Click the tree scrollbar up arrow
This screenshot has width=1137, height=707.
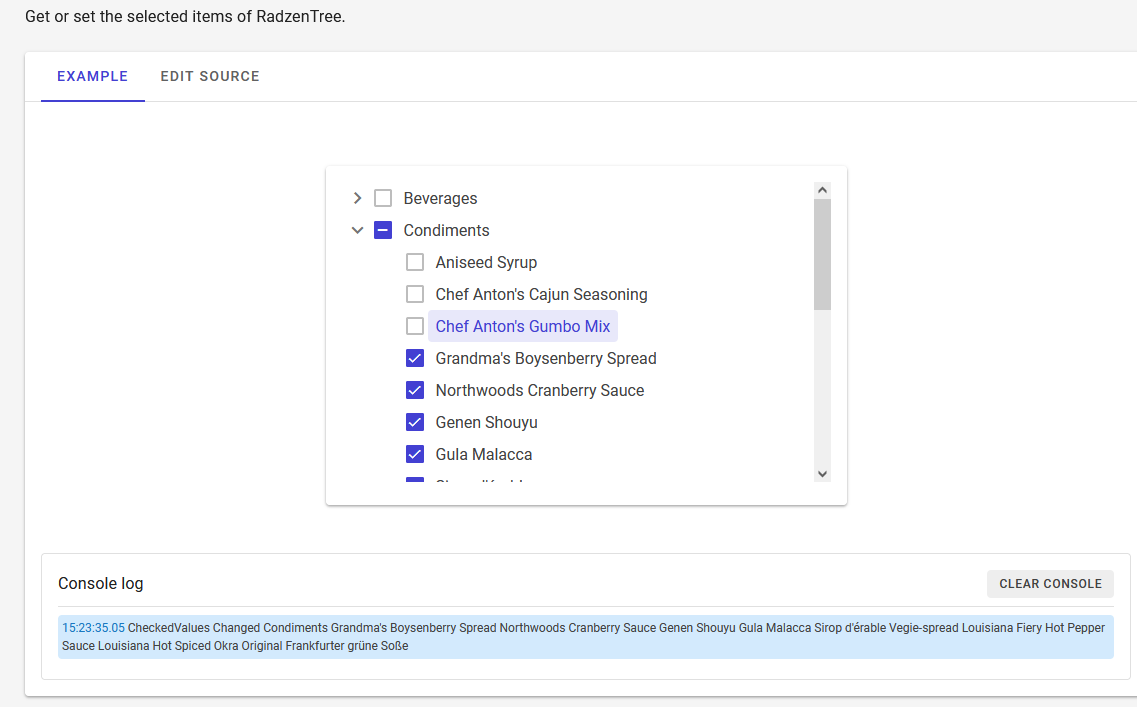pos(822,190)
